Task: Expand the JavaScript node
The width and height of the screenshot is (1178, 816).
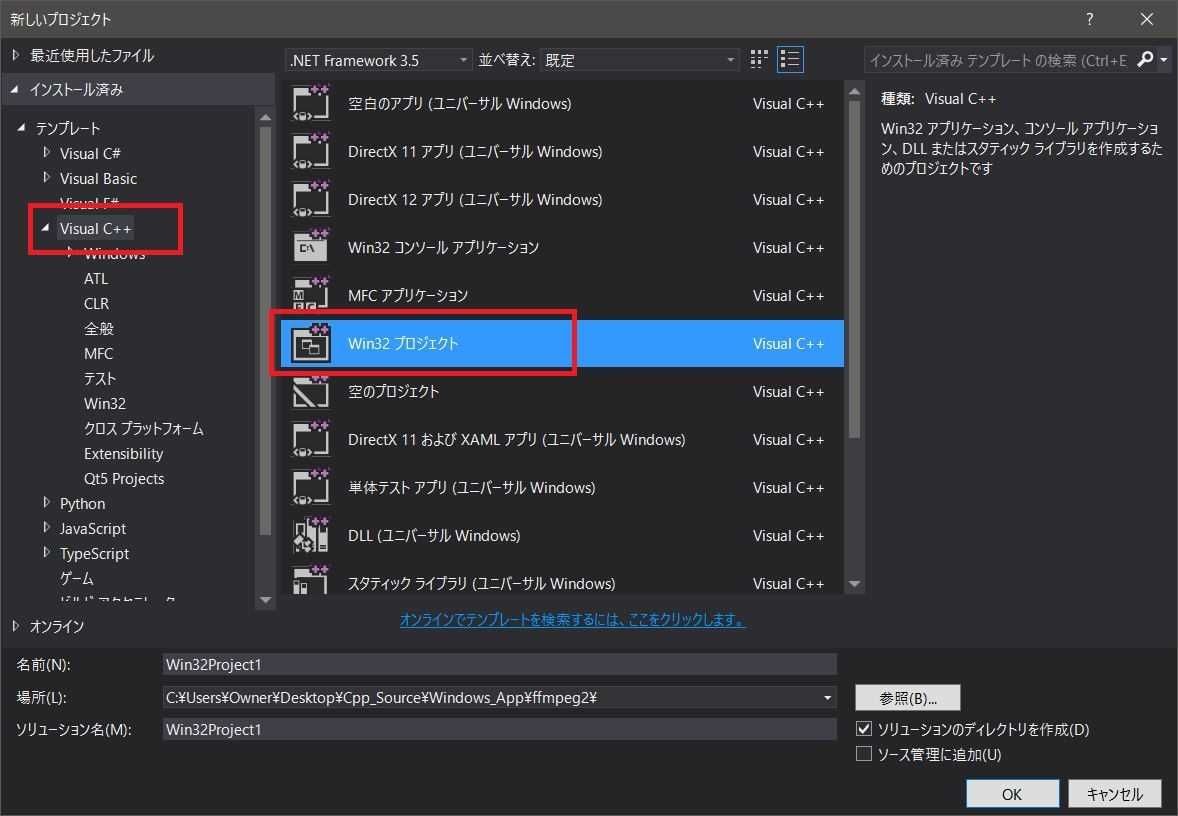Action: 47,528
